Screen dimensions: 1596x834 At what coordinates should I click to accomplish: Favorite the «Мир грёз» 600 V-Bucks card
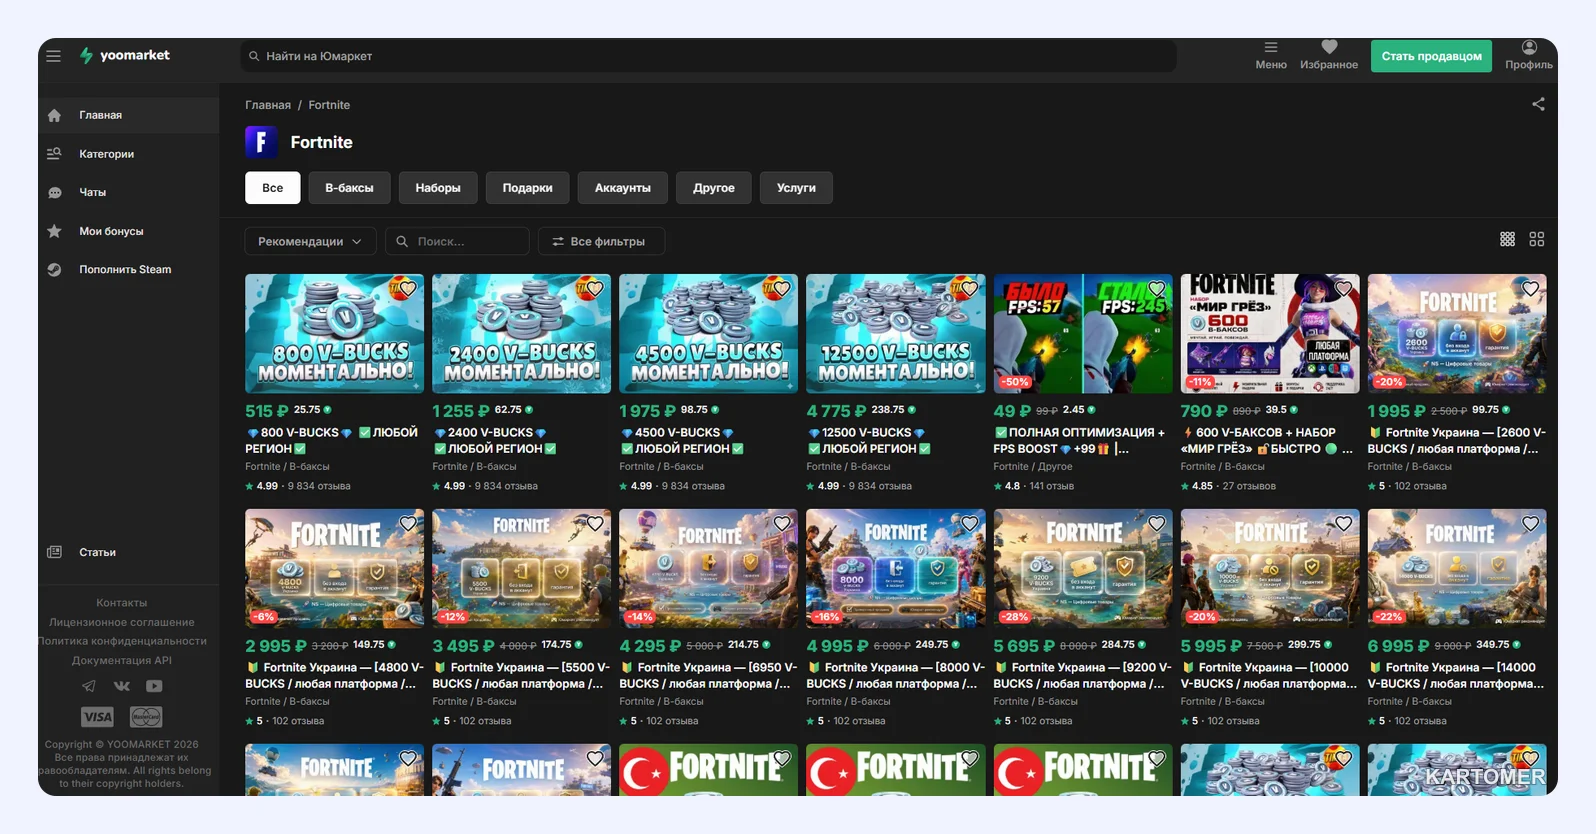[x=1344, y=289]
